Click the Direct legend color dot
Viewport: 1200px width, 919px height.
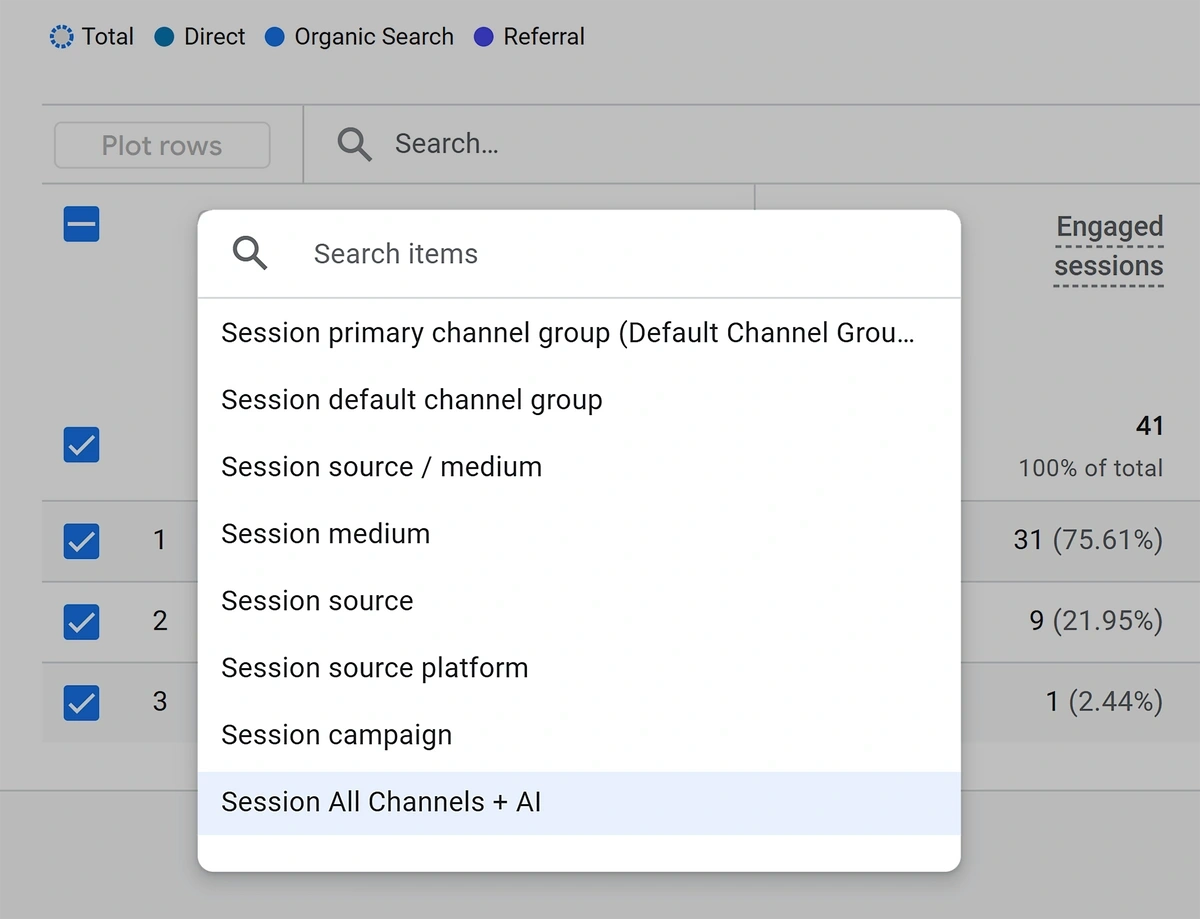[165, 37]
